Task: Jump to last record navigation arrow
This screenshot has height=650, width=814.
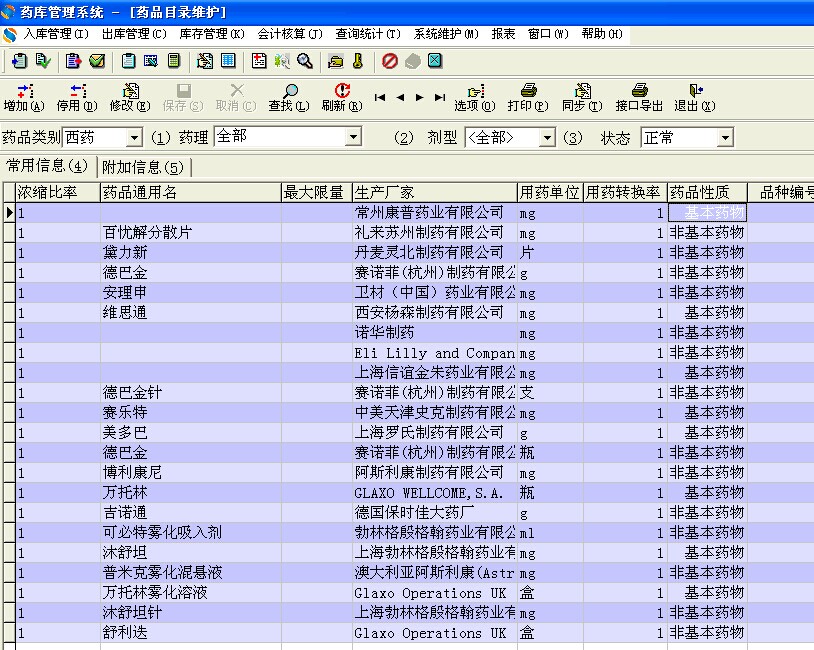Action: click(440, 97)
